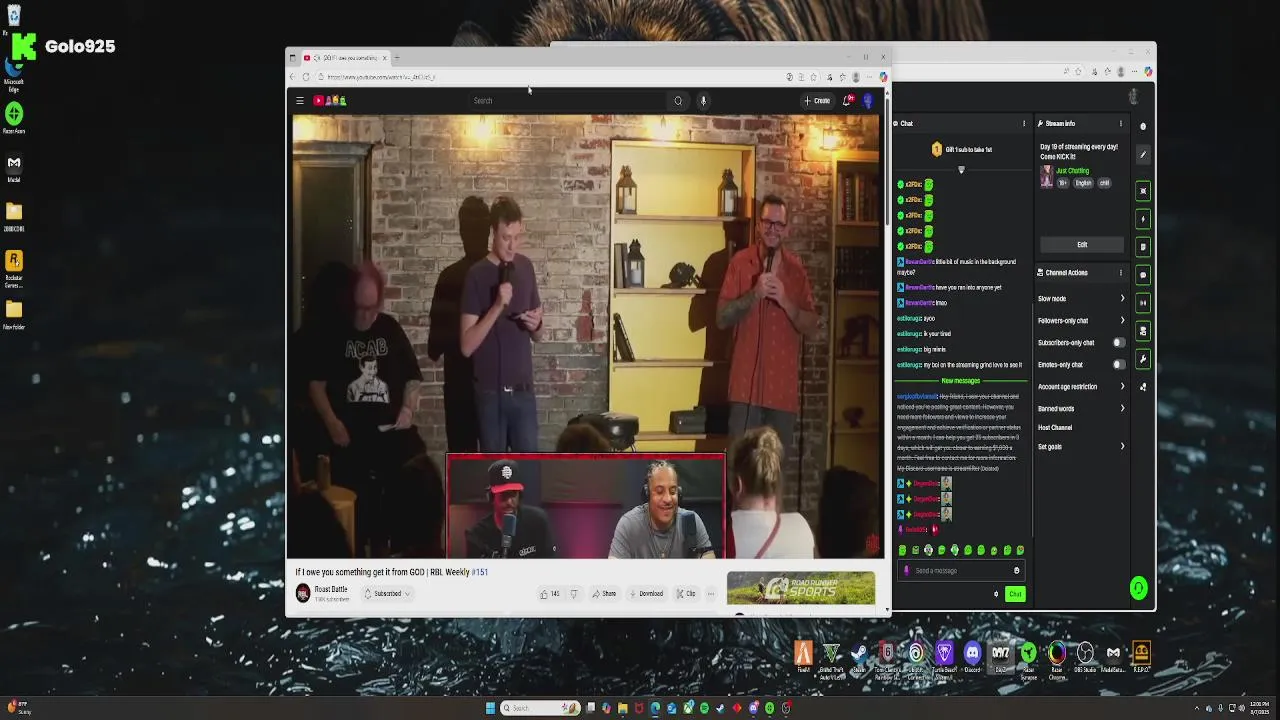The height and width of the screenshot is (720, 1280).
Task: Click the YouTube video player
Action: [586, 336]
